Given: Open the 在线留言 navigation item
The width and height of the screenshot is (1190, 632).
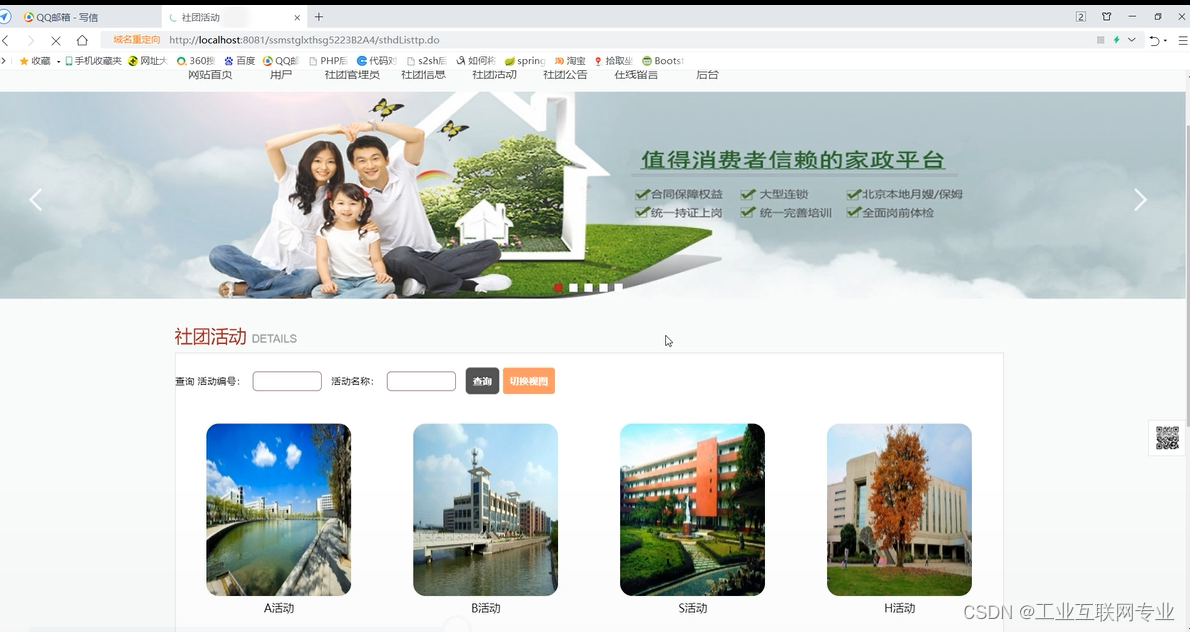Looking at the screenshot, I should pyautogui.click(x=636, y=74).
